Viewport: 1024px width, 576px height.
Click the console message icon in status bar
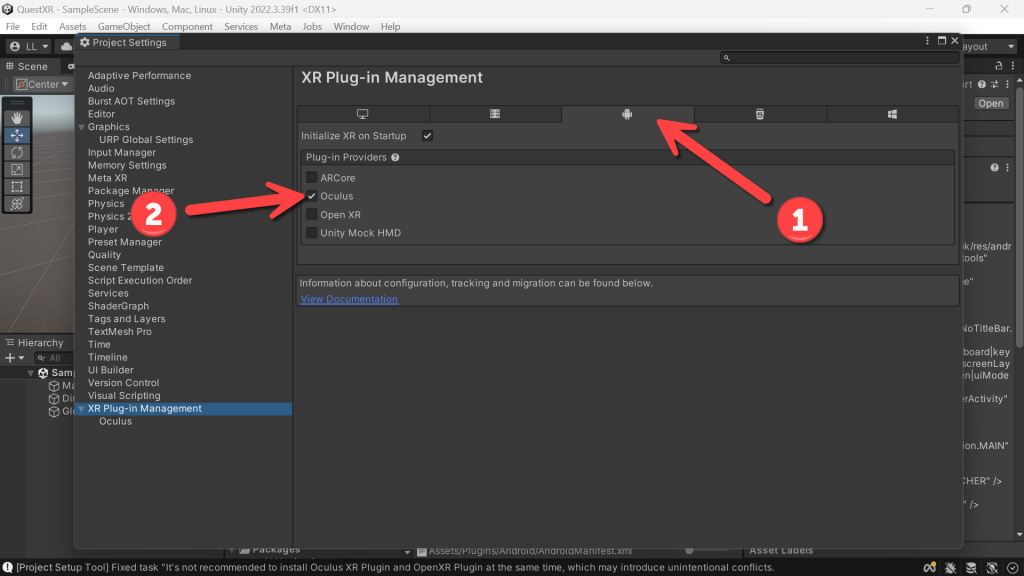pyautogui.click(x=7, y=568)
